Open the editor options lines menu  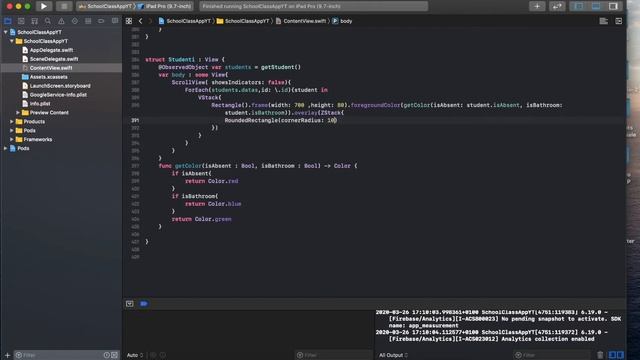click(x=603, y=21)
